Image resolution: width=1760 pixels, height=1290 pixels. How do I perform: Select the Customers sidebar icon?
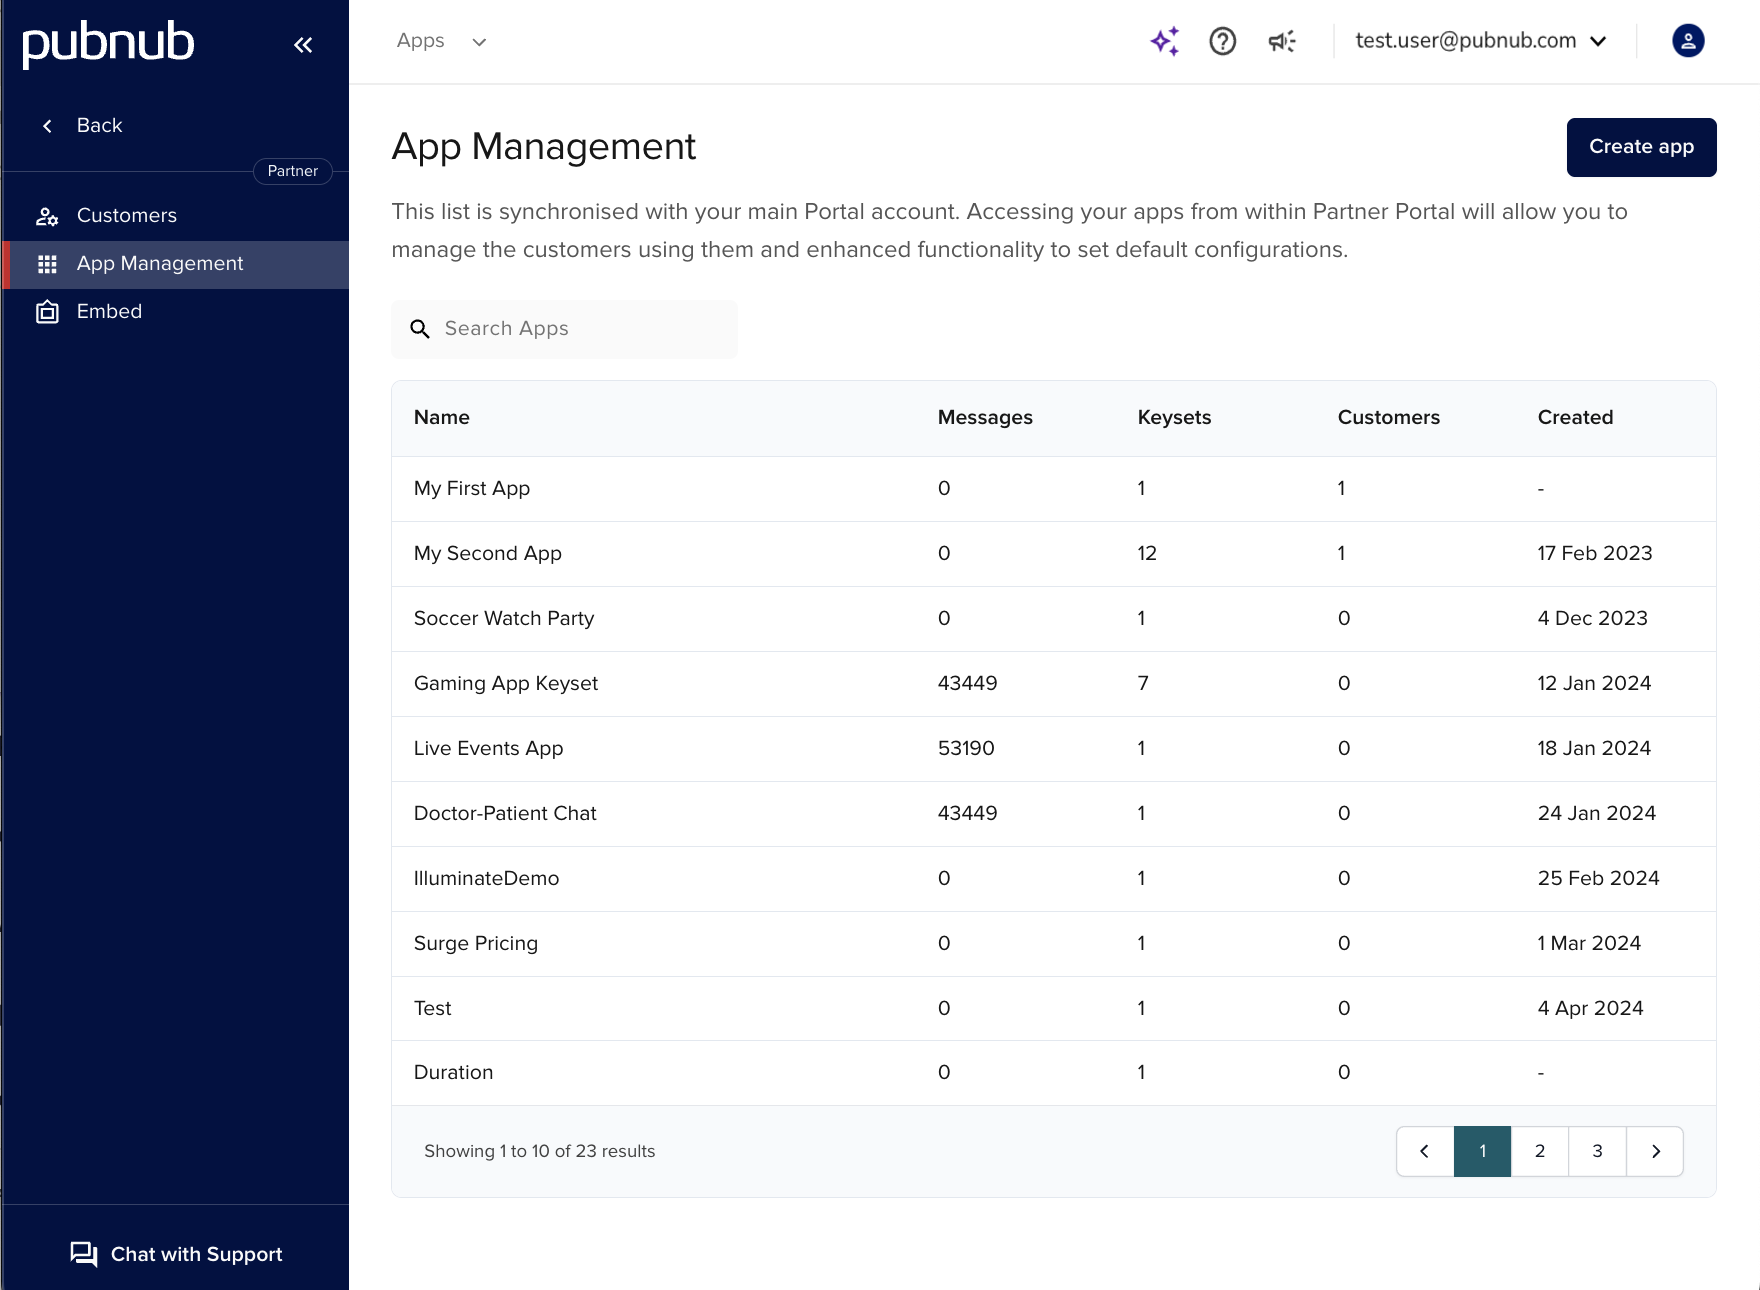pos(47,215)
